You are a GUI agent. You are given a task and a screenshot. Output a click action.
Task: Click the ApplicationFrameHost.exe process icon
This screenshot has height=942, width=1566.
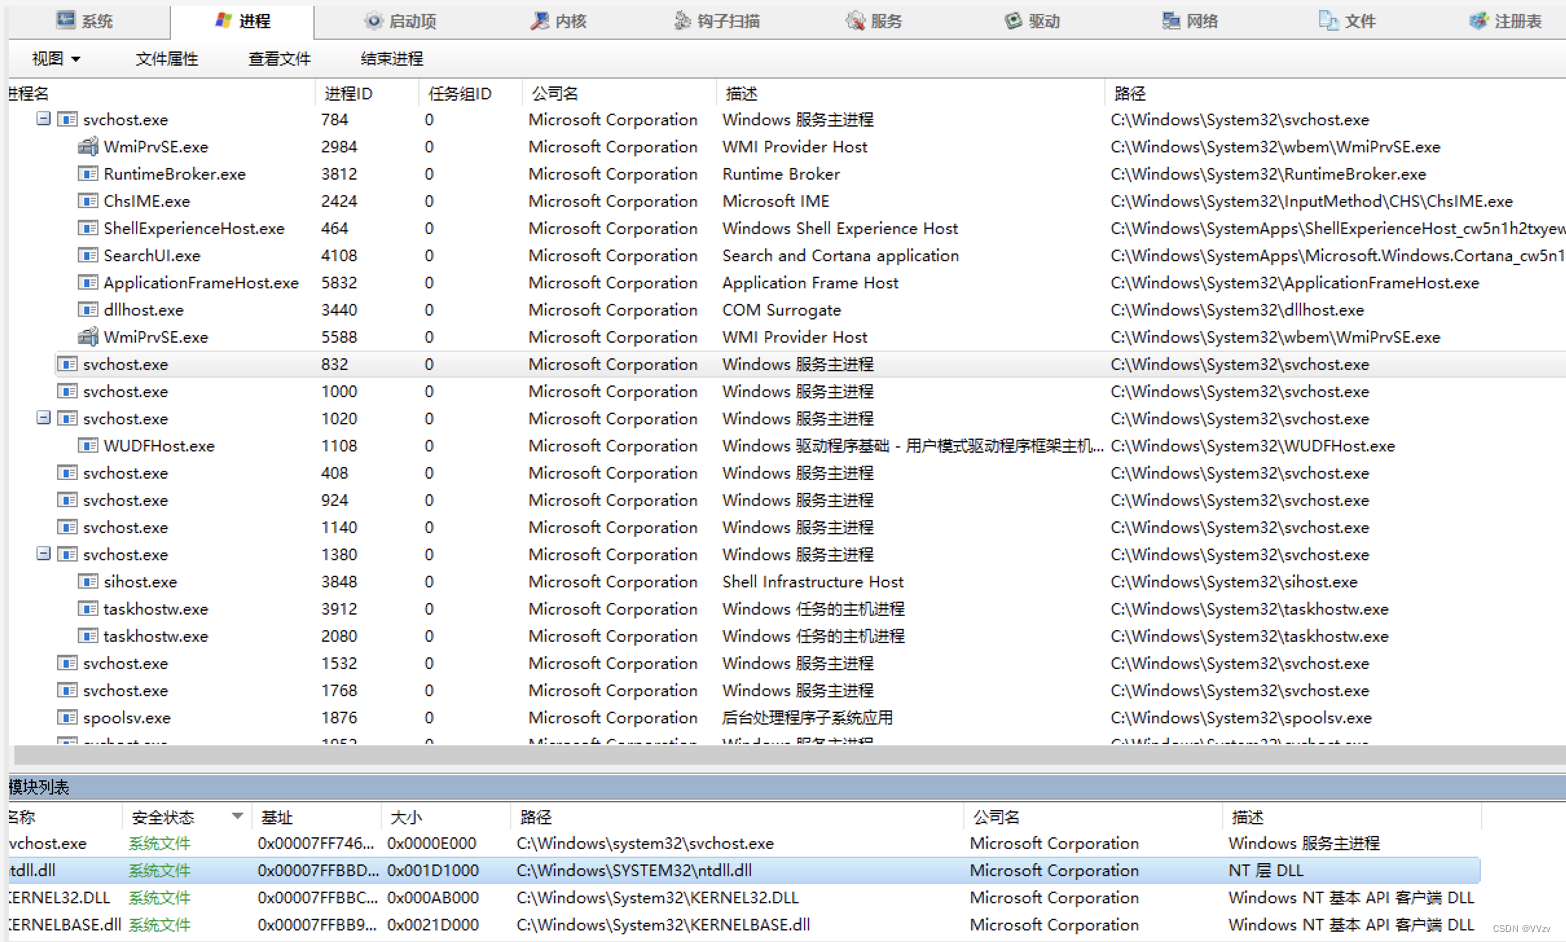click(88, 283)
